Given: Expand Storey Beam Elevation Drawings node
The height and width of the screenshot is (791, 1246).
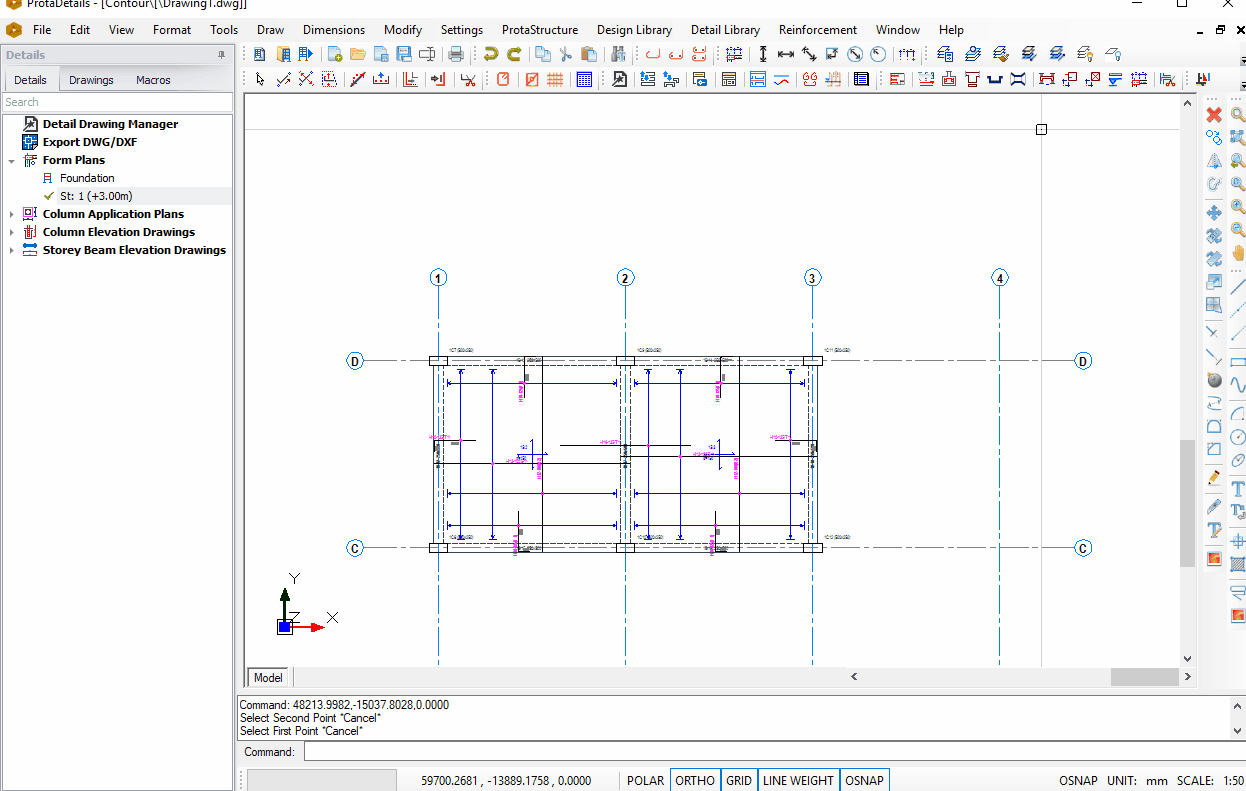Looking at the screenshot, I should [12, 250].
